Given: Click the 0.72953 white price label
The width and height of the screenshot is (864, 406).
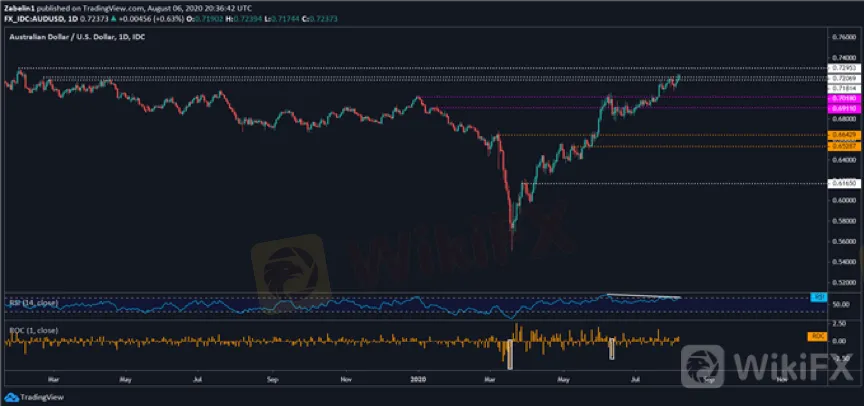Looking at the screenshot, I should [845, 68].
